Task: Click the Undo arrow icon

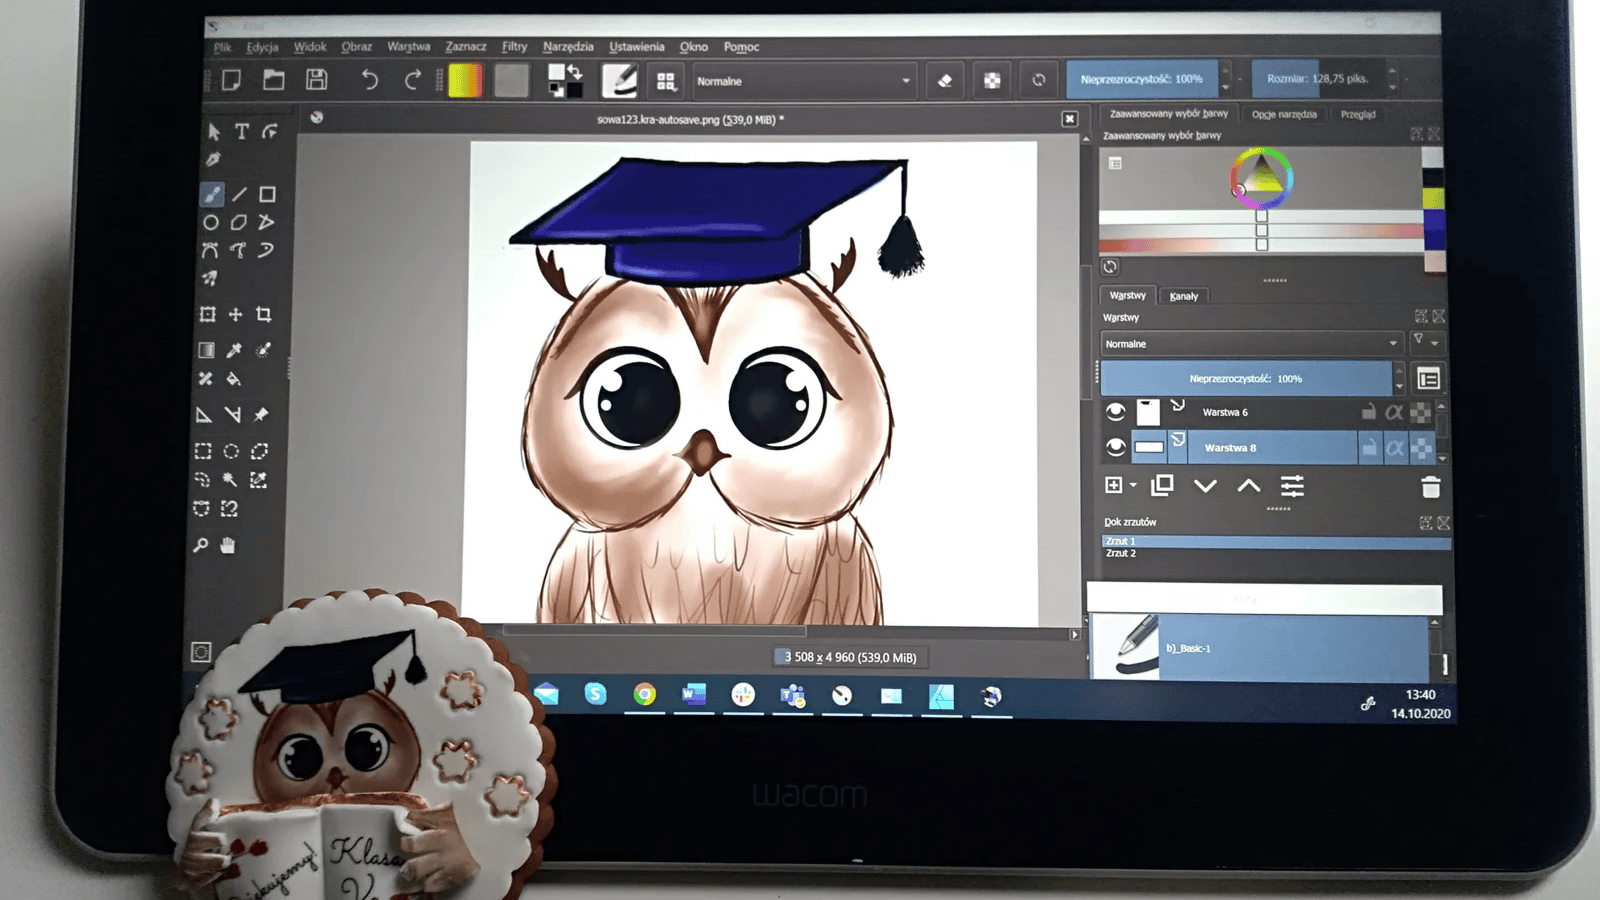Action: point(369,80)
